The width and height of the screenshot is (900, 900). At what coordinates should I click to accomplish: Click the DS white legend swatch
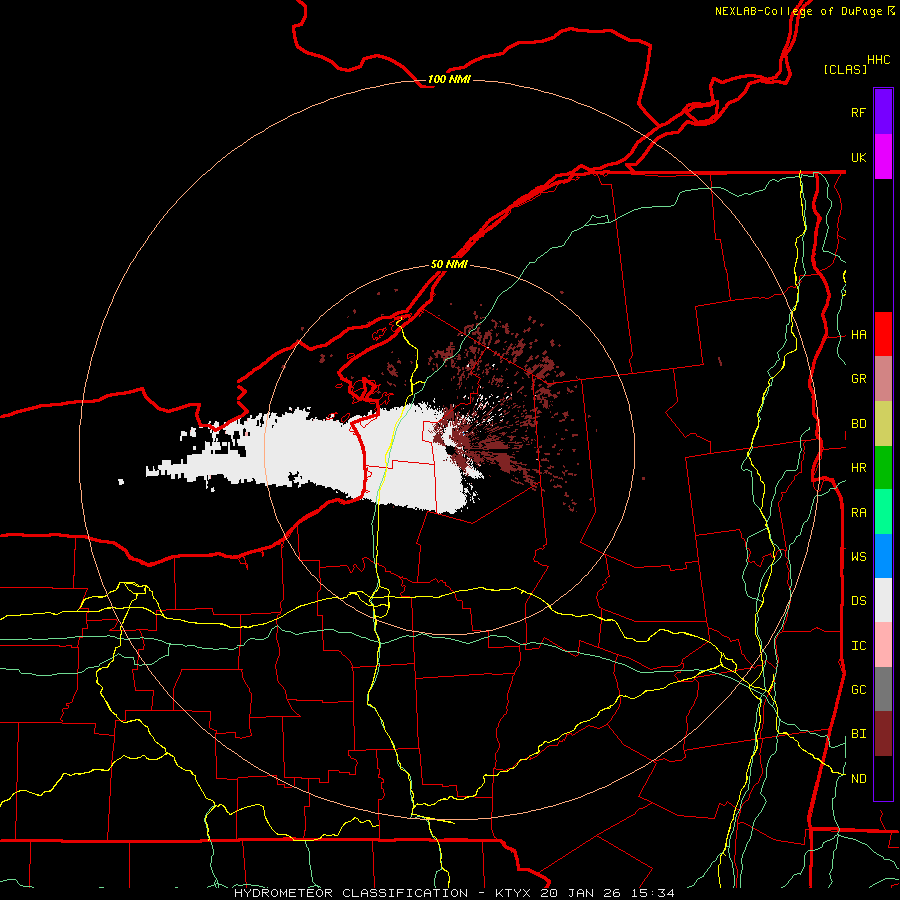883,600
